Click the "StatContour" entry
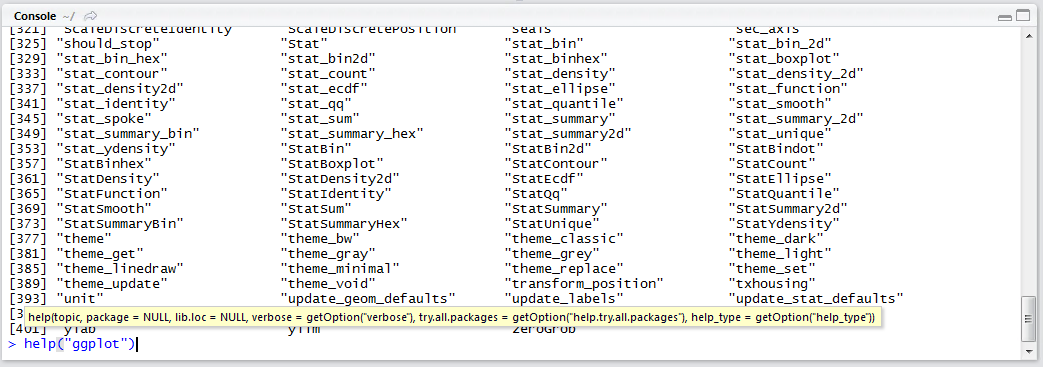This screenshot has width=1043, height=367. 556,163
